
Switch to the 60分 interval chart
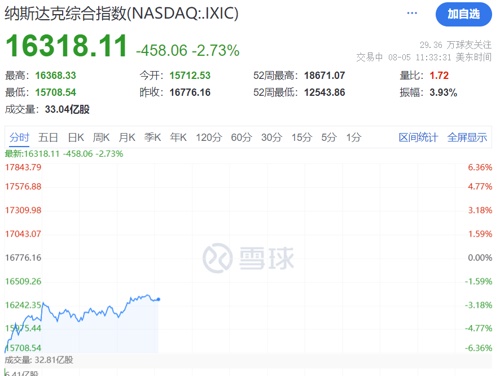click(x=241, y=137)
